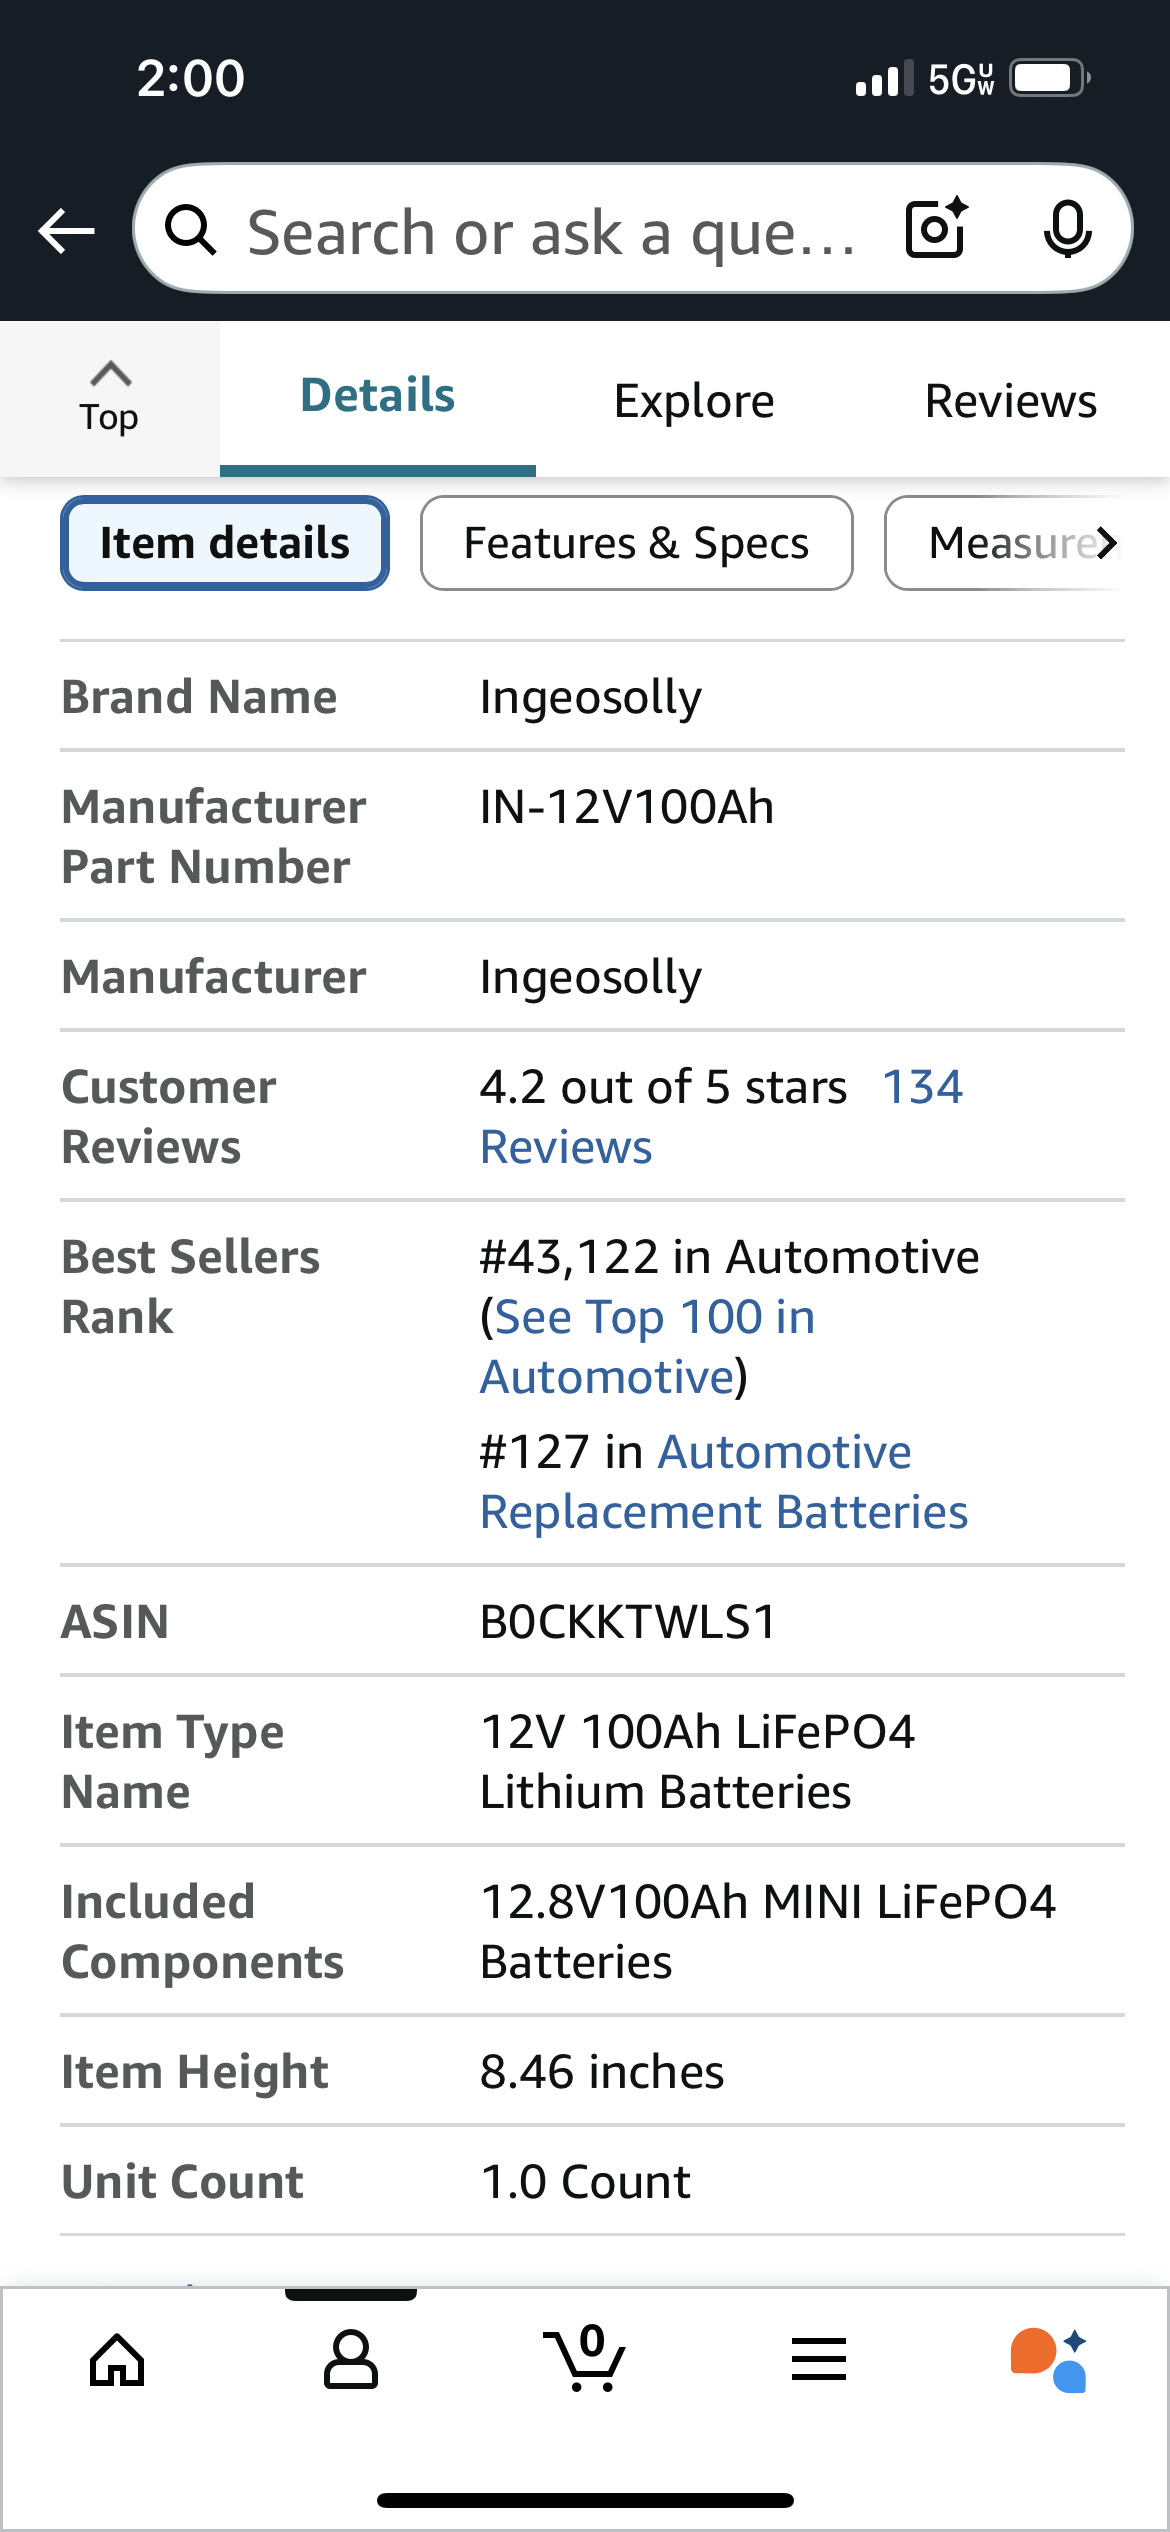Switch to the Reviews tab
Viewport: 1170px width, 2532px height.
[x=1011, y=401]
